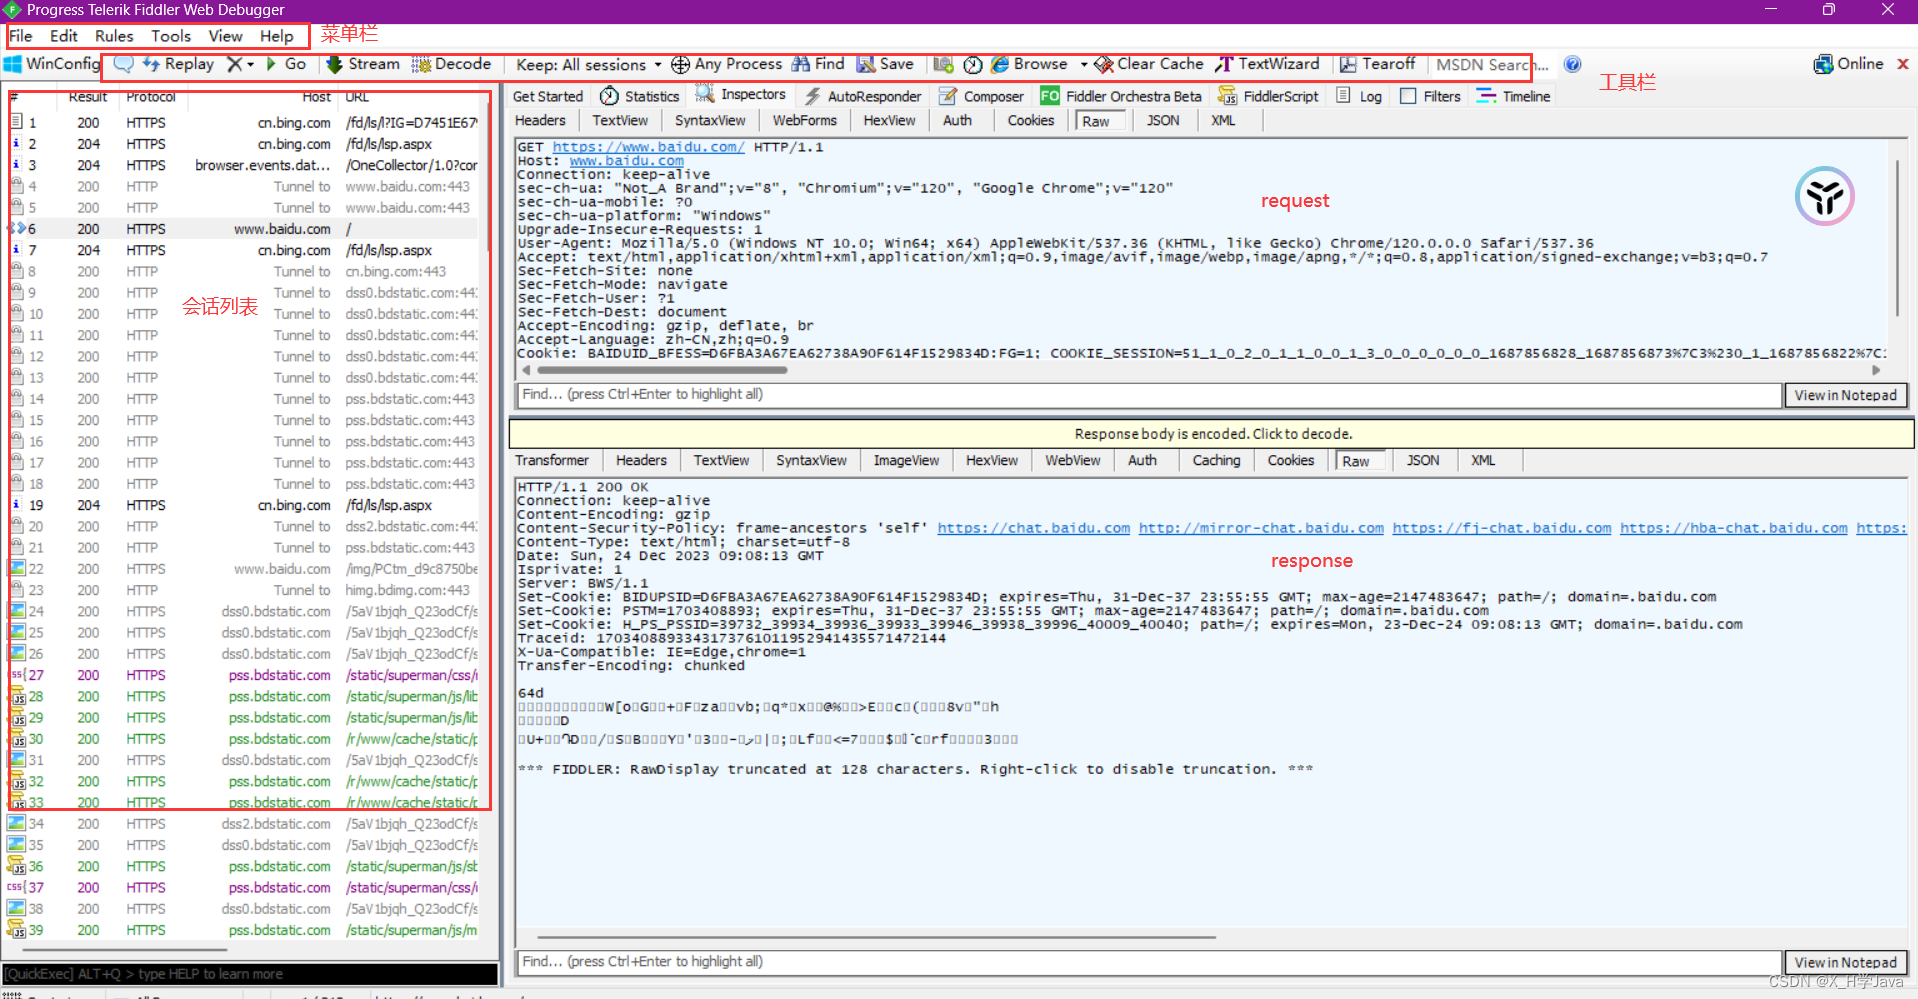1918x999 pixels.
Task: Switch to the Composer tab
Action: click(x=981, y=96)
